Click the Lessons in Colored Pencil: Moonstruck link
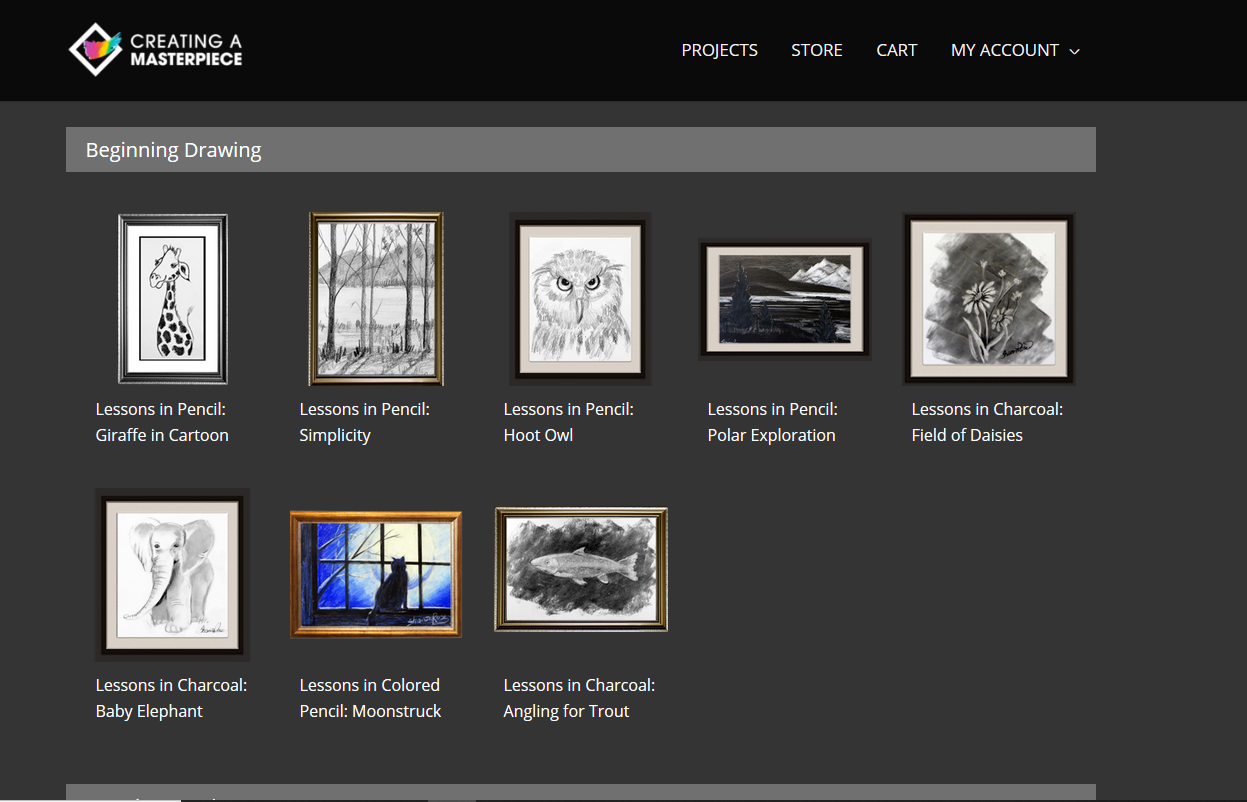This screenshot has height=802, width=1247. 370,698
